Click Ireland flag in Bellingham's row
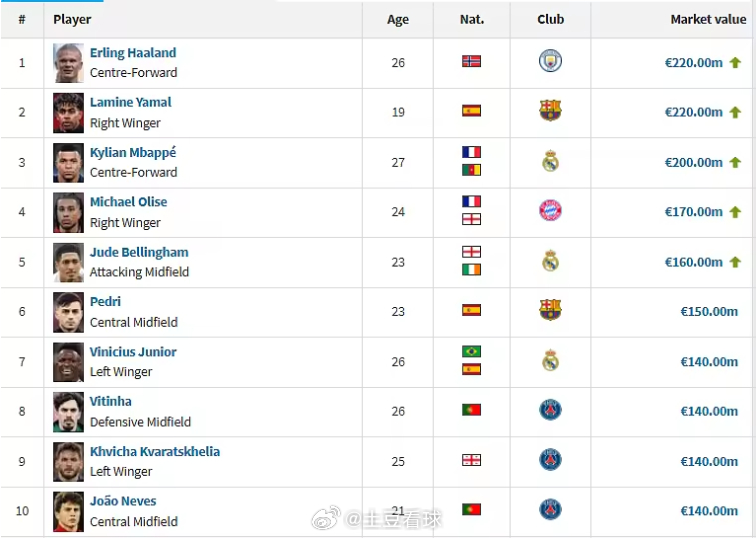This screenshot has height=538, width=756. (471, 269)
